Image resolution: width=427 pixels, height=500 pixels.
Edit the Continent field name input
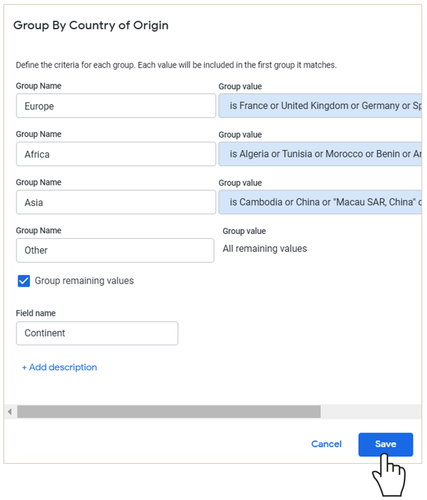pyautogui.click(x=97, y=333)
